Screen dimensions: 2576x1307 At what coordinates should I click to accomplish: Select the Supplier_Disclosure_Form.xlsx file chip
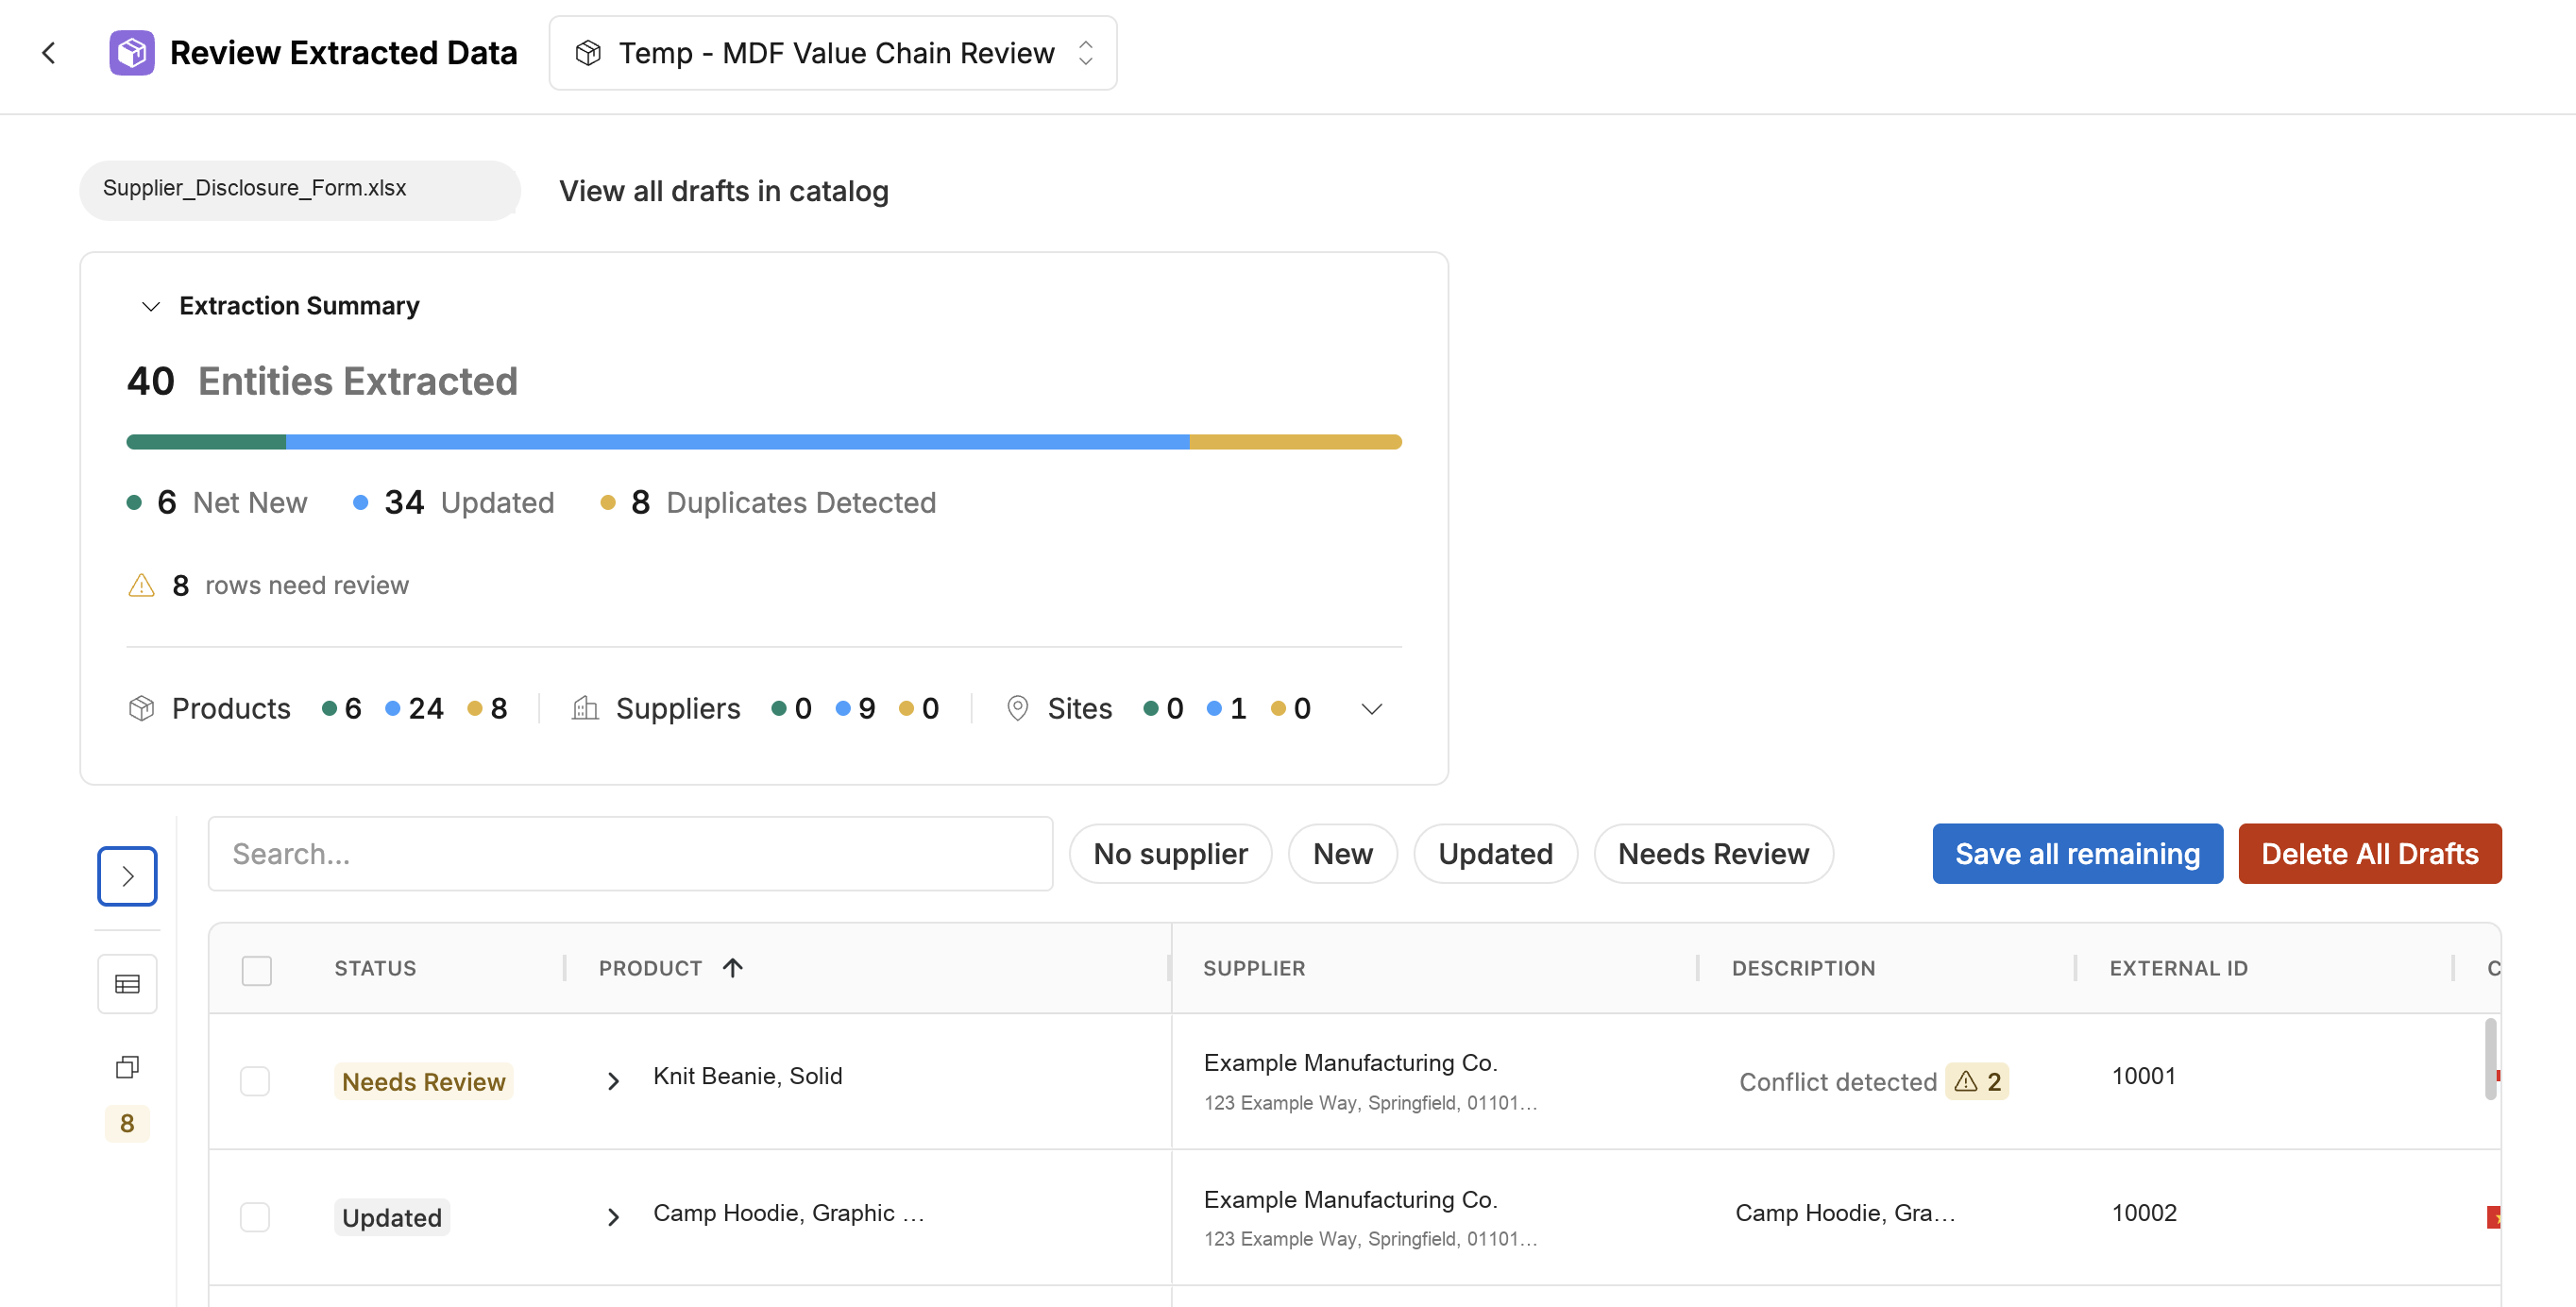[300, 189]
